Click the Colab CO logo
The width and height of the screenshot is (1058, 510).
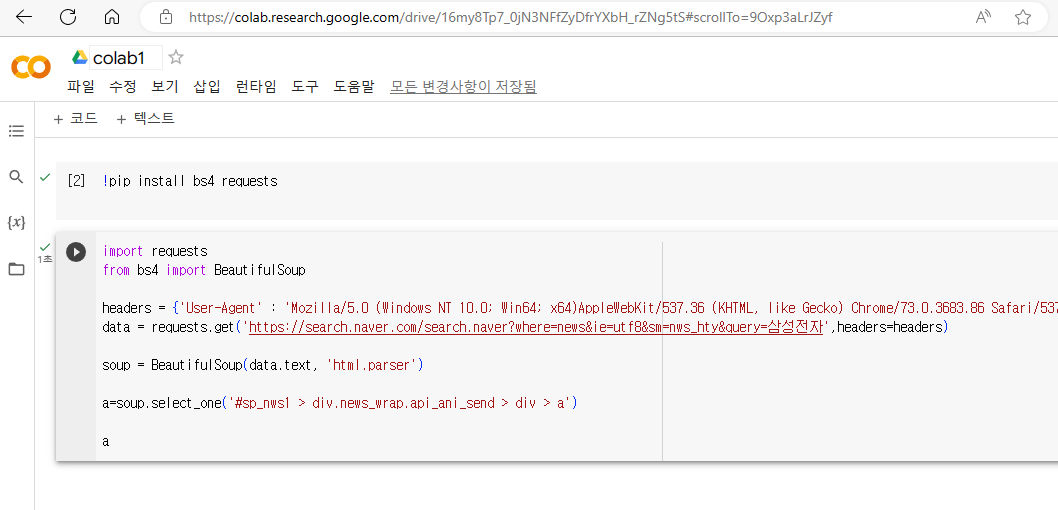pos(30,67)
